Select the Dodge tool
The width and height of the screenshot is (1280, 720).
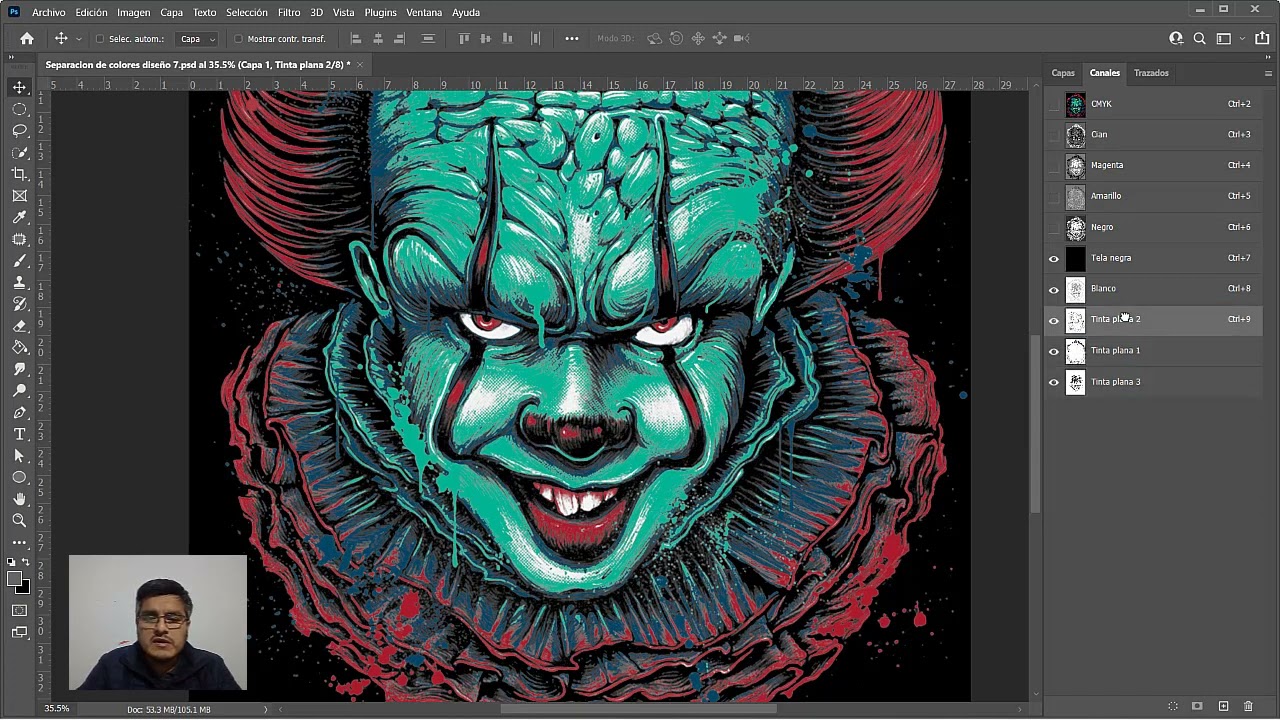click(19, 391)
